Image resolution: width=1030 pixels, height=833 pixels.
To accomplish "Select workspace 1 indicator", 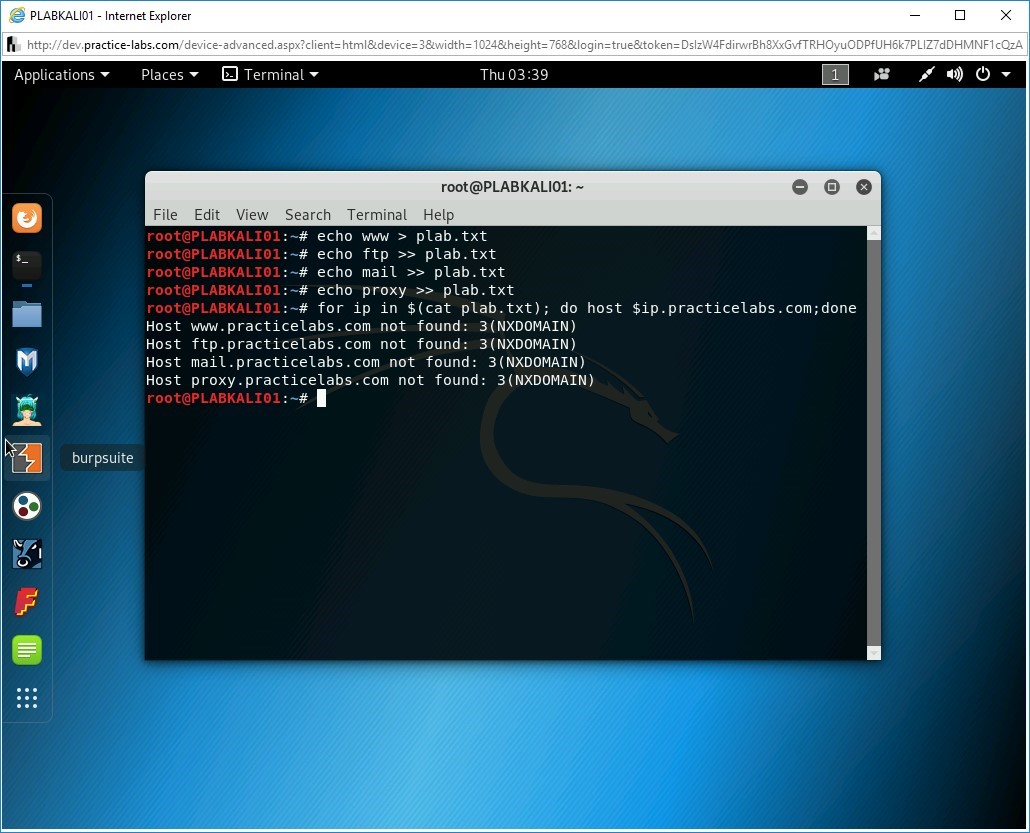I will point(835,75).
